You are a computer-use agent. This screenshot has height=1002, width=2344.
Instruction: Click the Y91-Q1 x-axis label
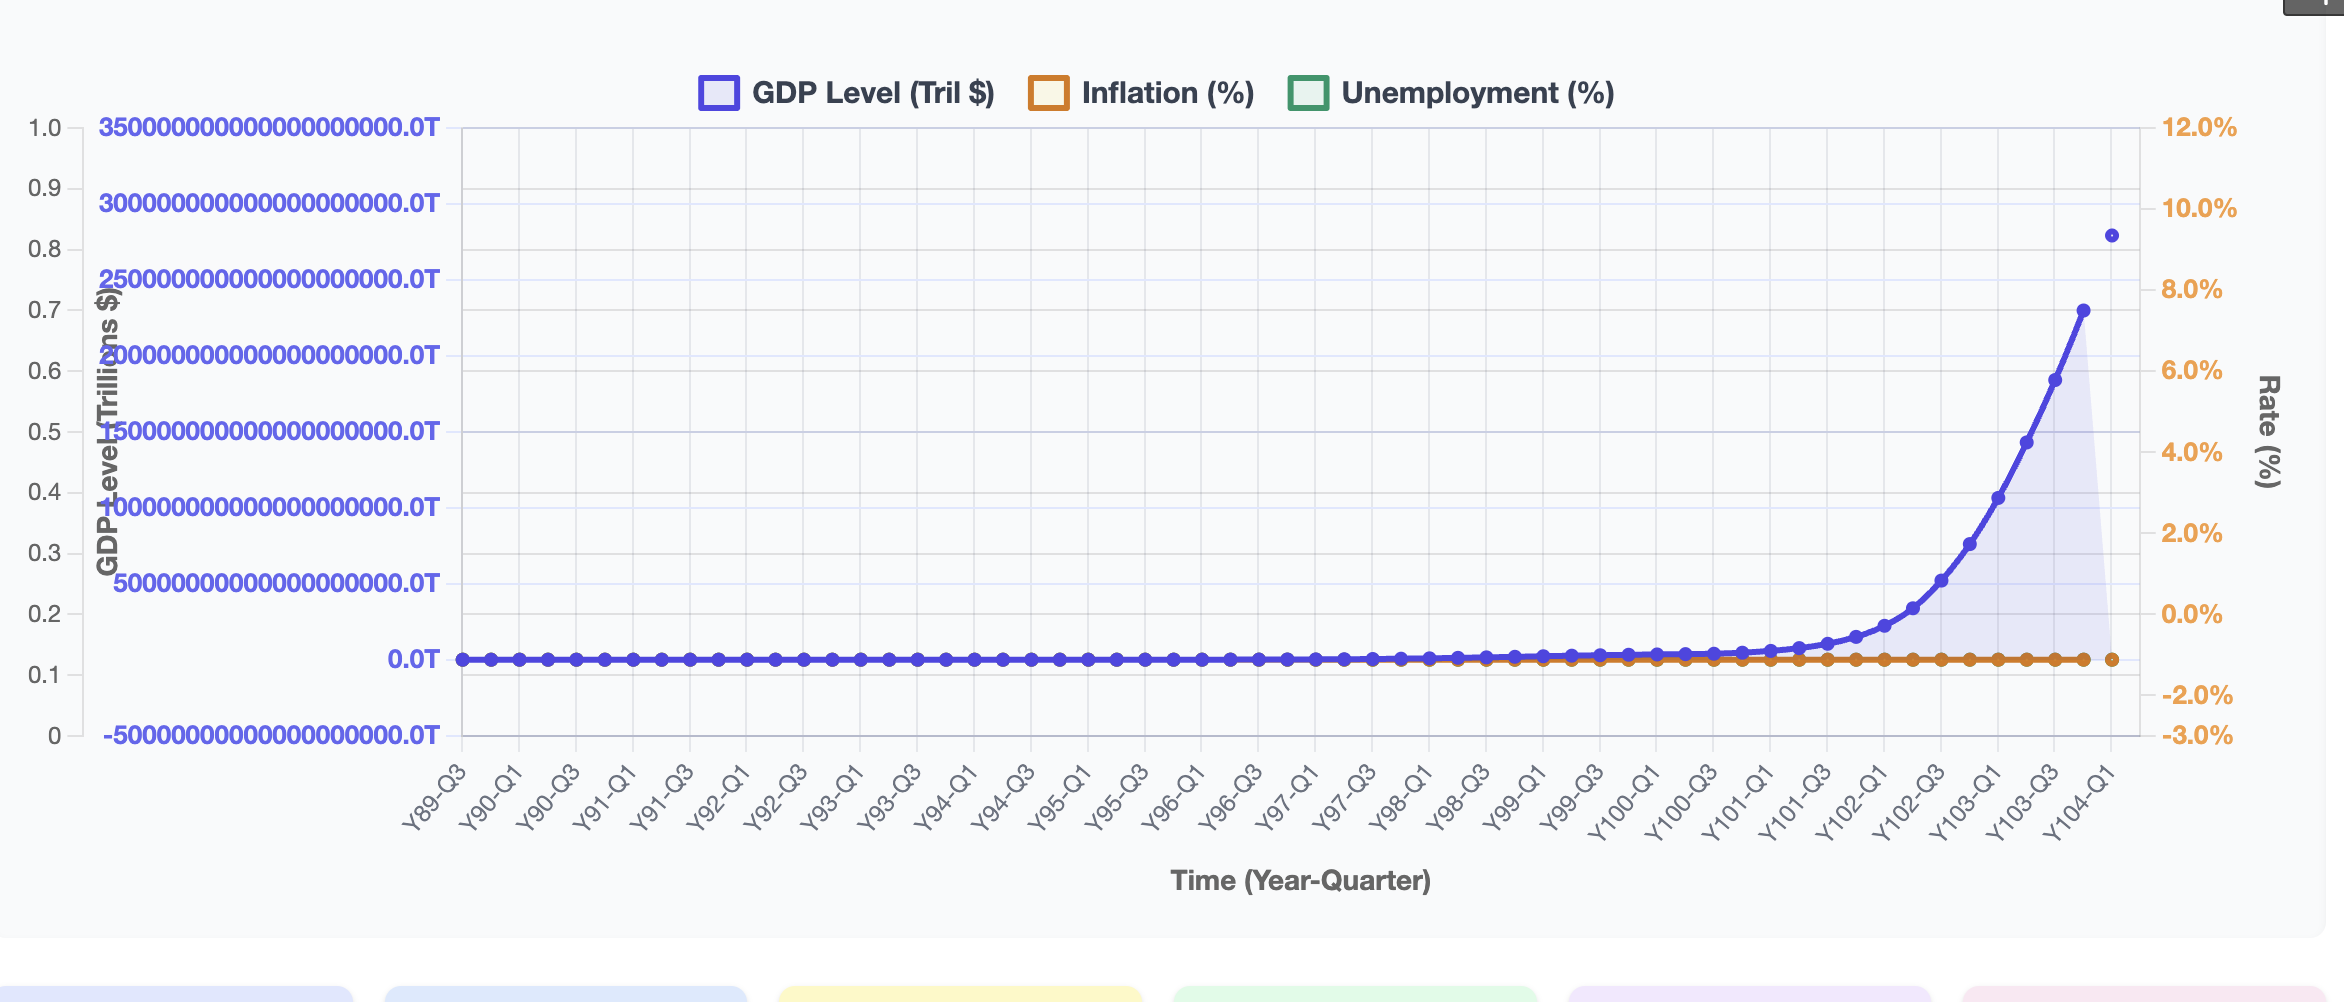point(606,797)
